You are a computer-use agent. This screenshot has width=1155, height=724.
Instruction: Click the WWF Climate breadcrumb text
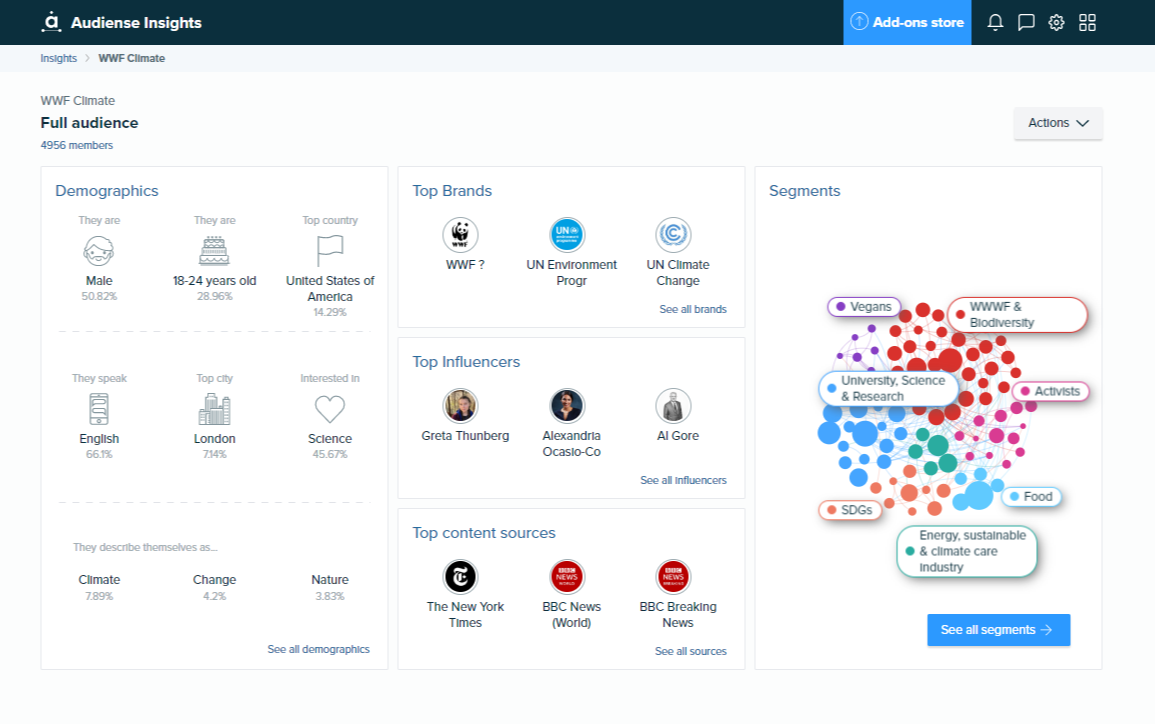coord(132,58)
